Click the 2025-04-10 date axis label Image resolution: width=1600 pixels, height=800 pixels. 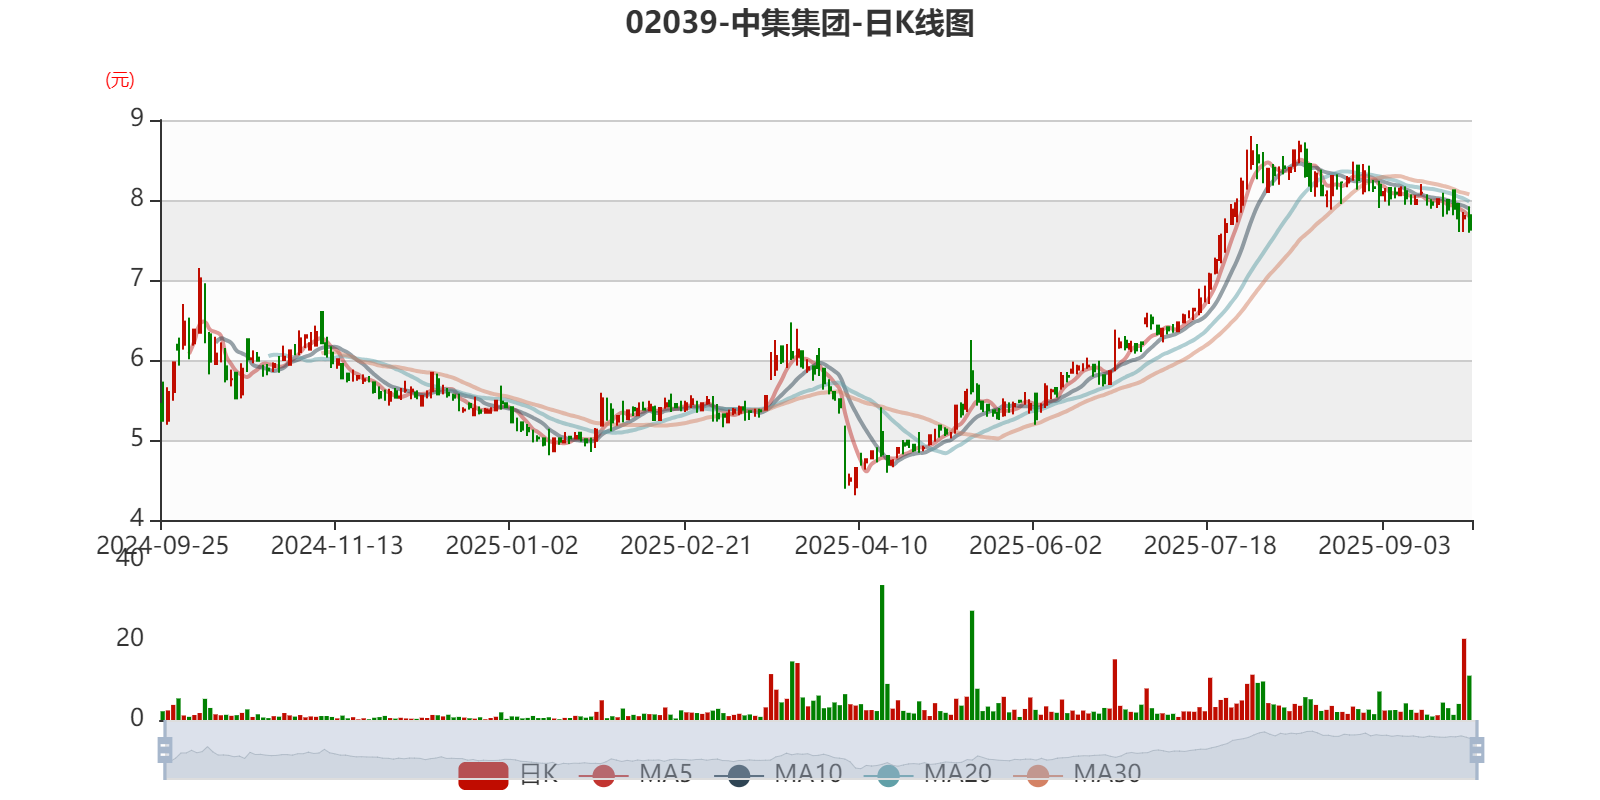point(861,545)
